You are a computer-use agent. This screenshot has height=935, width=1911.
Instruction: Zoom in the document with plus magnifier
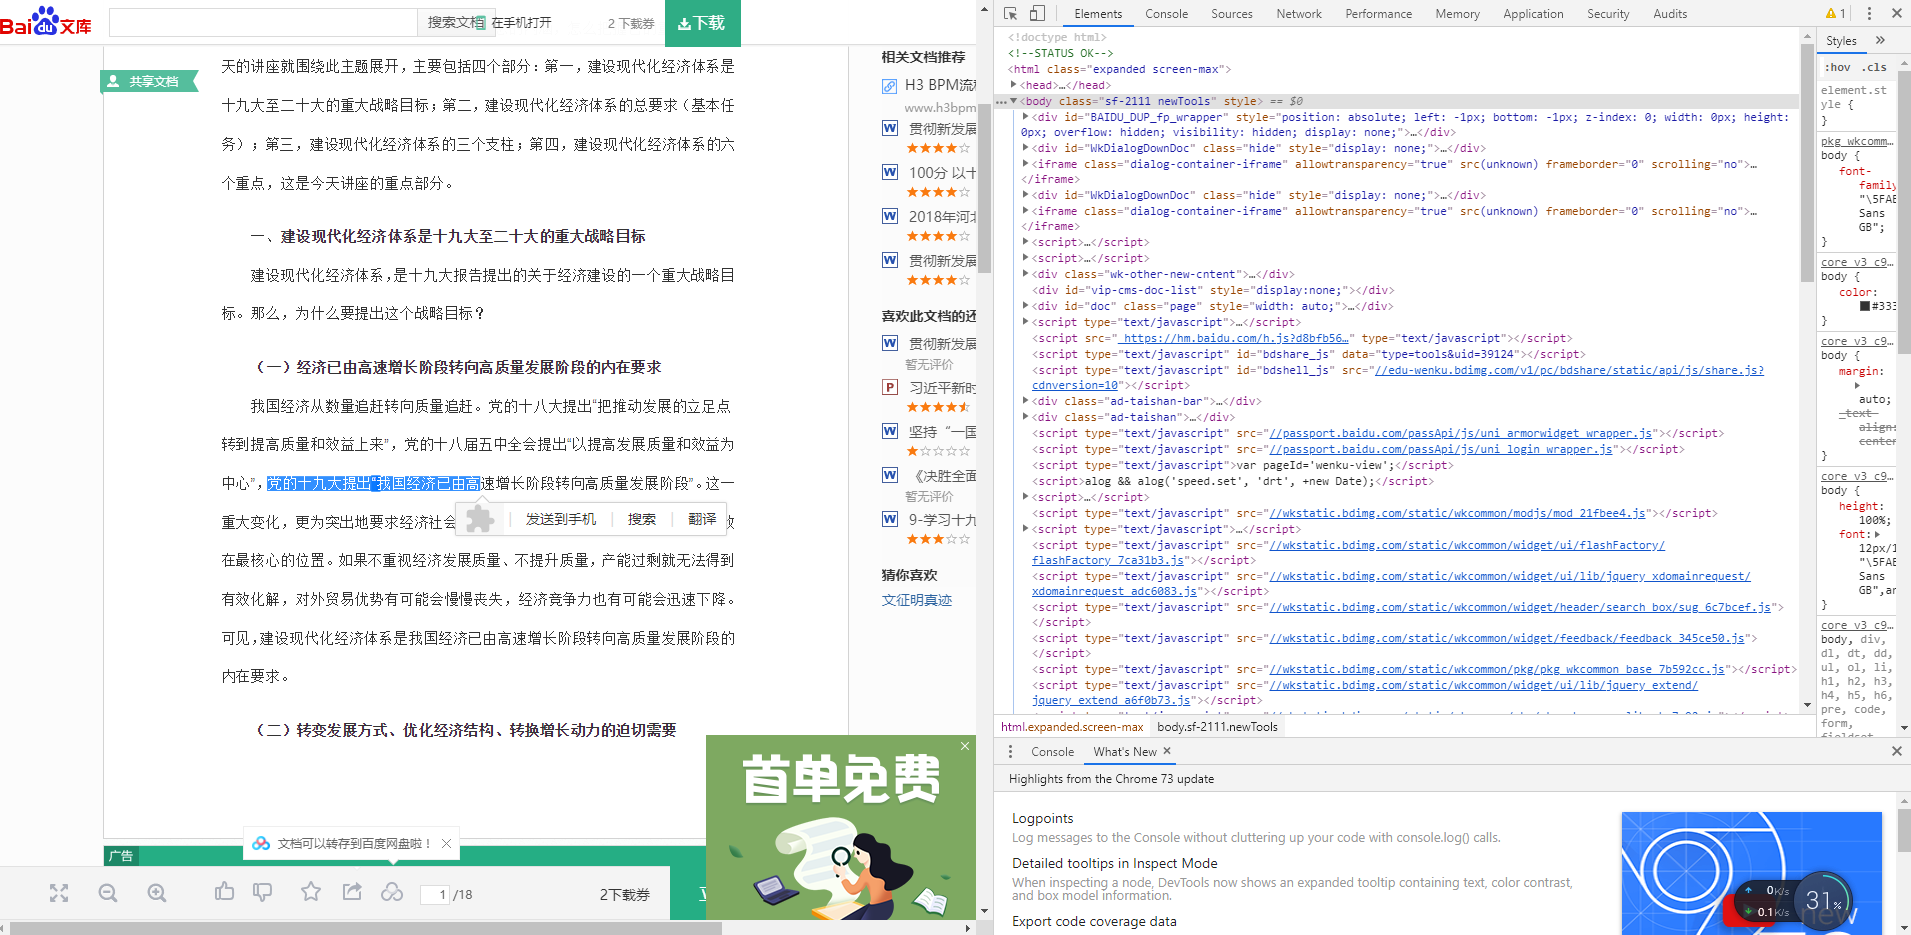click(x=157, y=893)
